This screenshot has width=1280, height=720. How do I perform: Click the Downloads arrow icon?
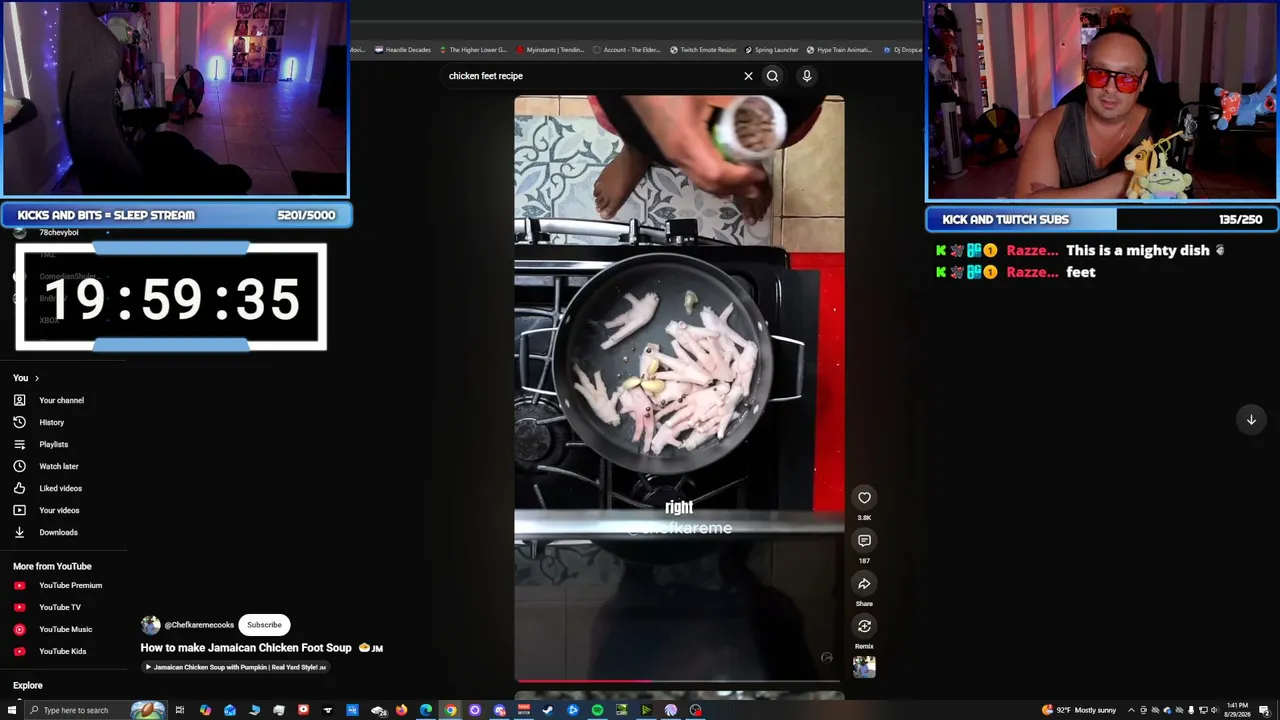[19, 532]
